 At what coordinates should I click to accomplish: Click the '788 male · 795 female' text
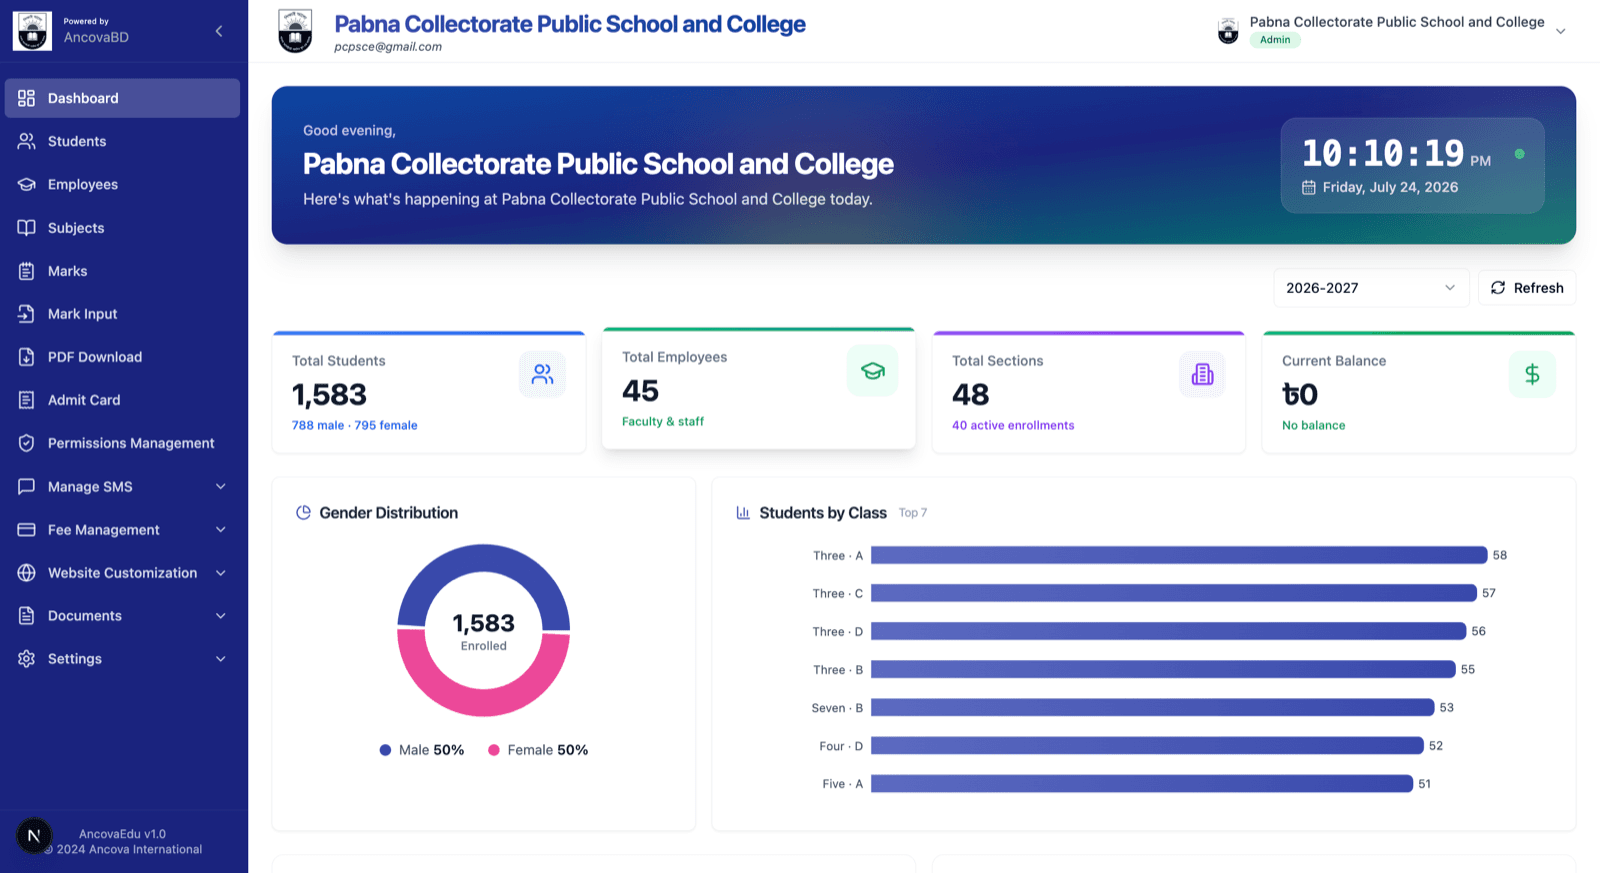[x=355, y=425]
